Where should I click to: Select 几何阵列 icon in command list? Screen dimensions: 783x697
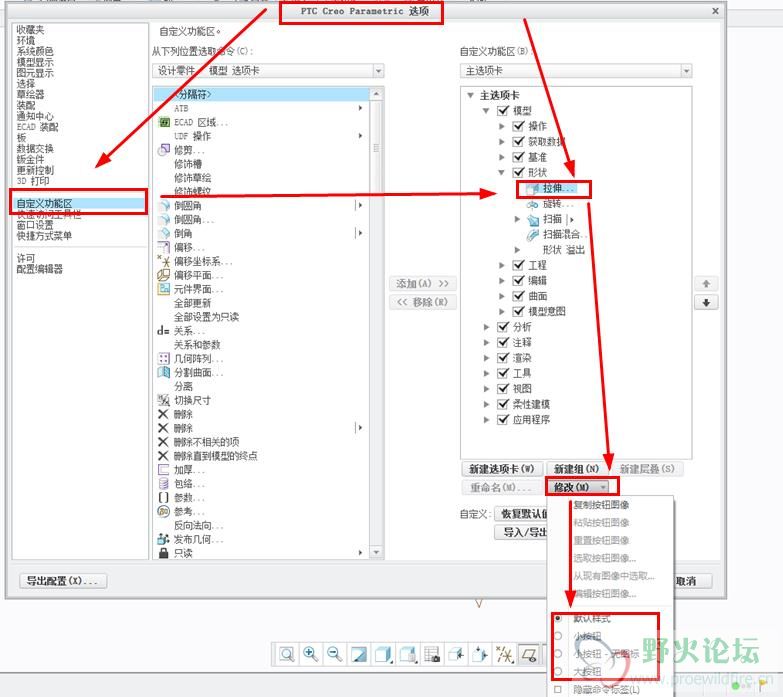coord(164,358)
